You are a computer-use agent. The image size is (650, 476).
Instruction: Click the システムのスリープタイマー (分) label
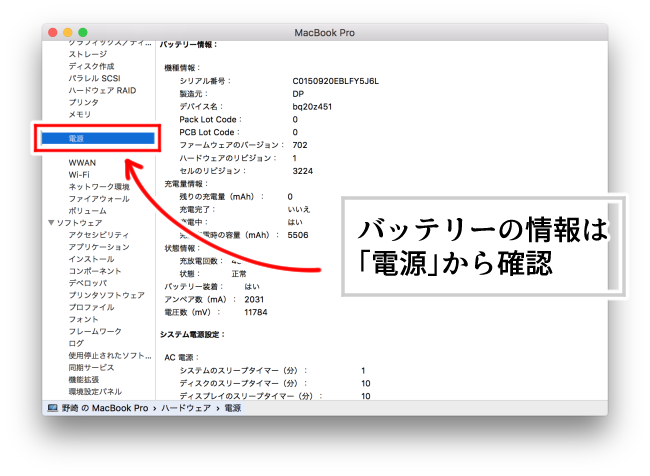click(243, 370)
